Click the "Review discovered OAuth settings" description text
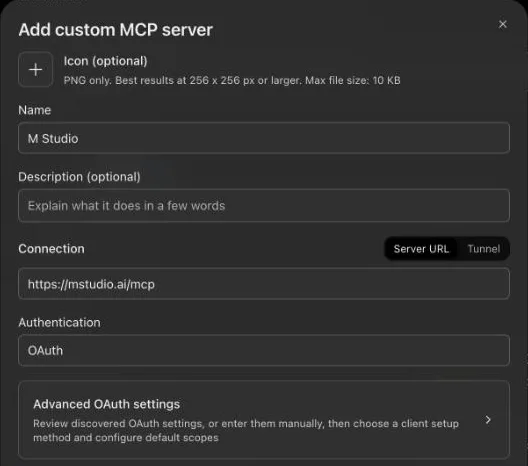The height and width of the screenshot is (466, 528). pos(246,430)
